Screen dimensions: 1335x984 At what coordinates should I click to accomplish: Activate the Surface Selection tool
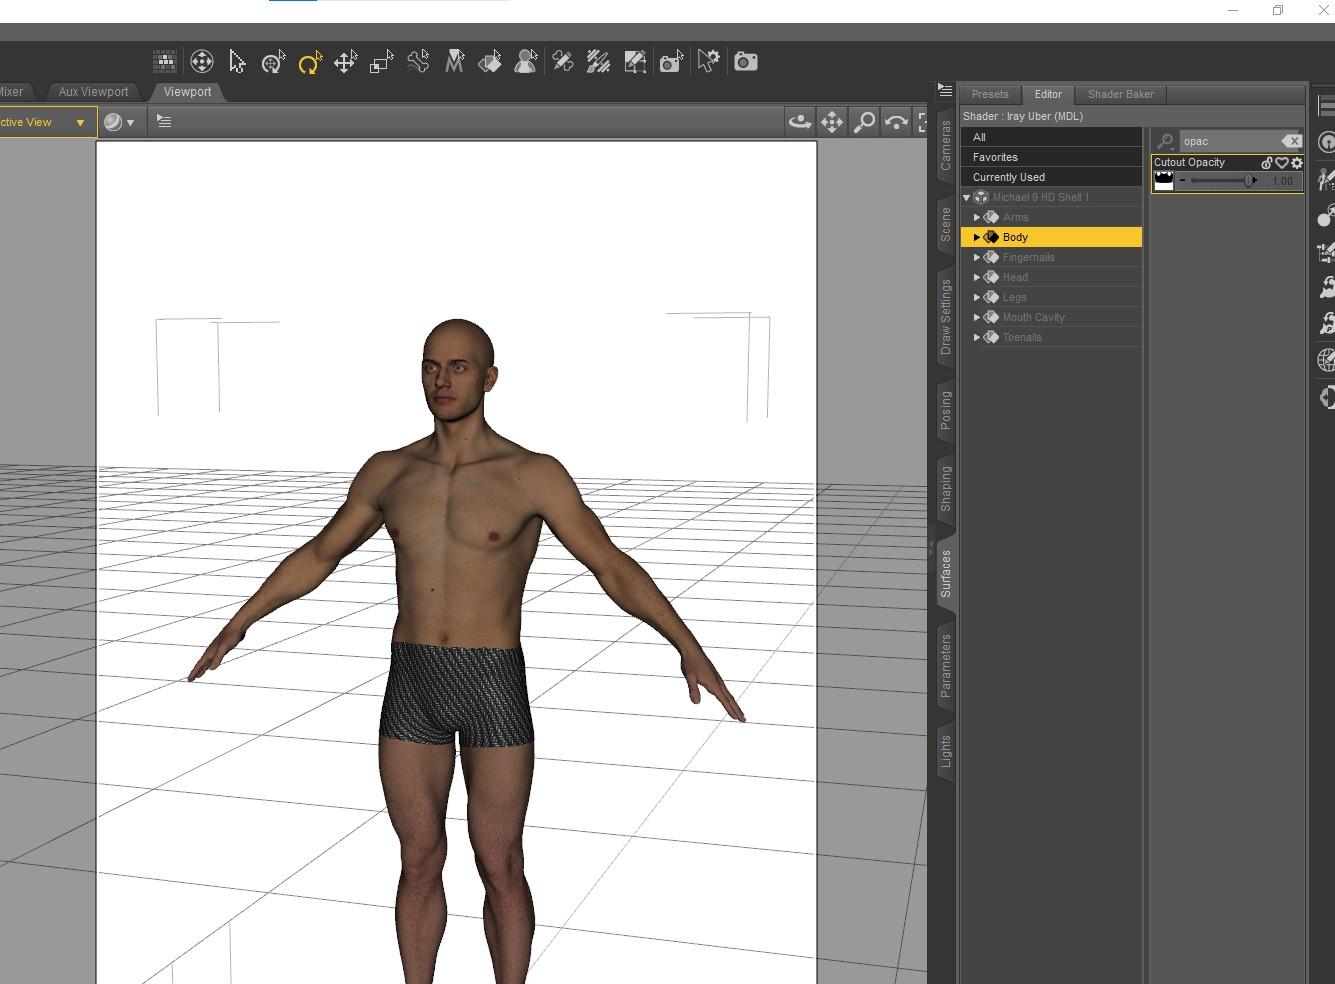(x=490, y=62)
